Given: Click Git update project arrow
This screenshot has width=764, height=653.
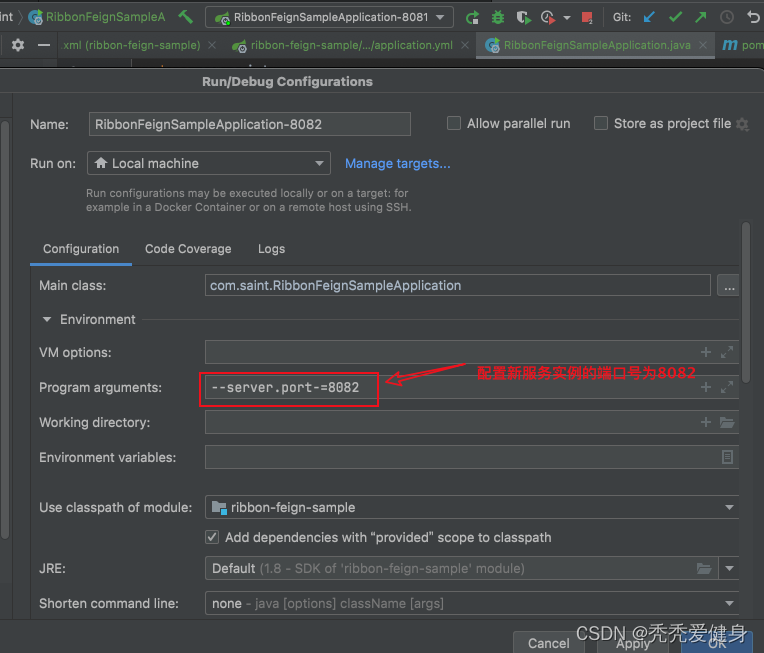Looking at the screenshot, I should pyautogui.click(x=649, y=18).
